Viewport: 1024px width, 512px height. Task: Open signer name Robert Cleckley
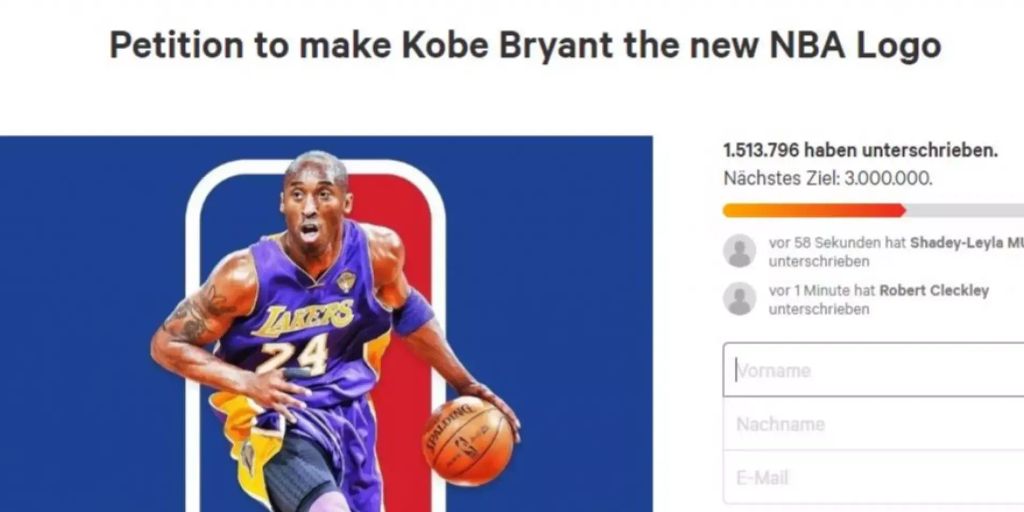point(934,291)
